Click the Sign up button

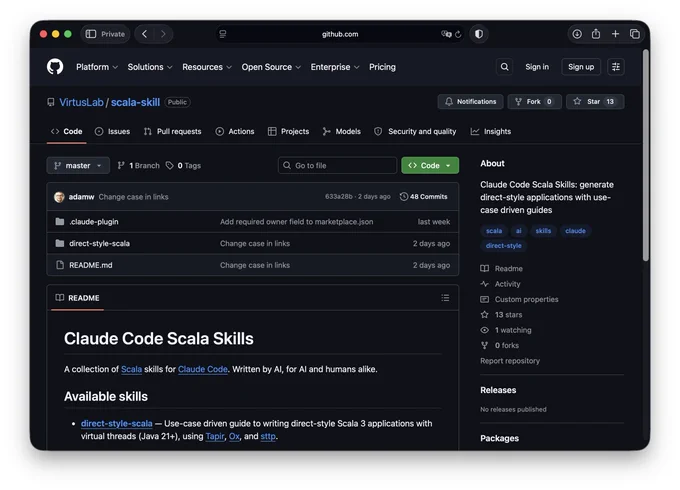[x=581, y=67]
